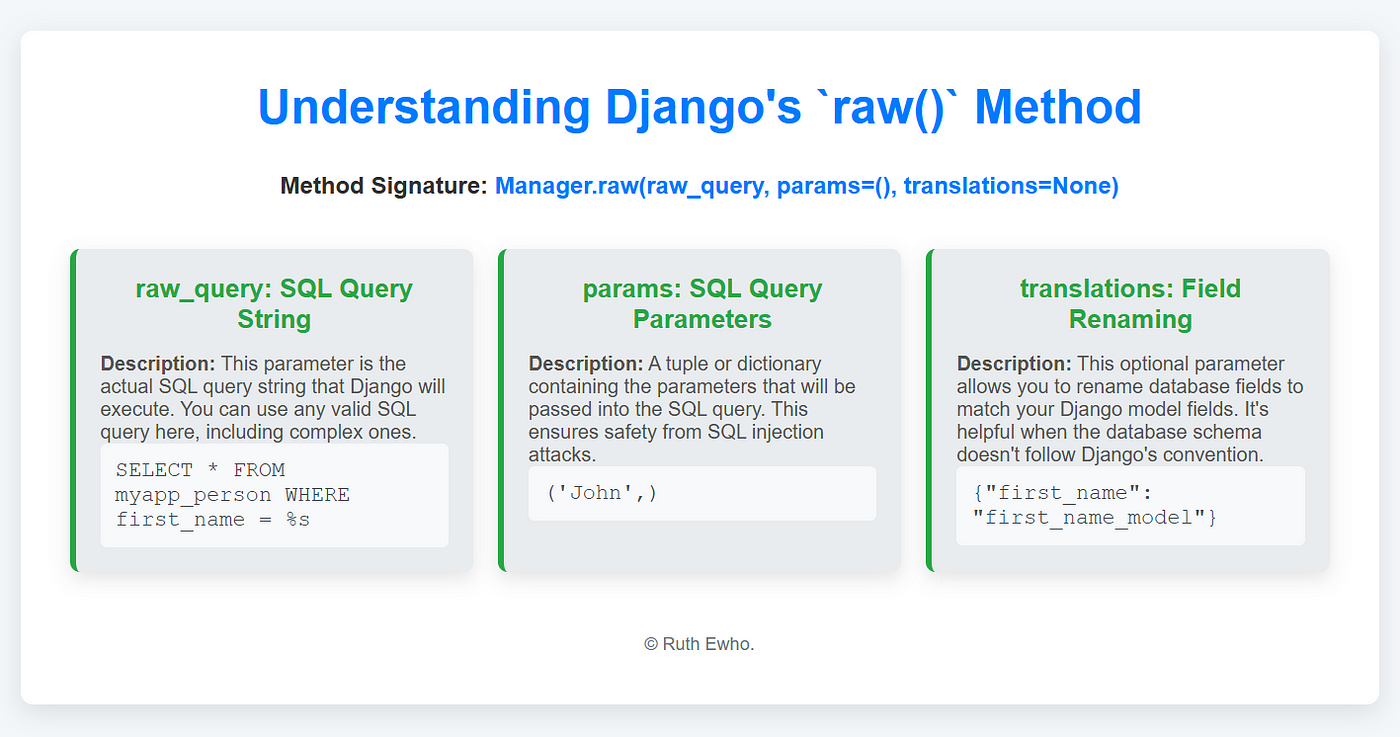1400x737 pixels.
Task: Click the bold Description label in translations card
Action: 1014,364
